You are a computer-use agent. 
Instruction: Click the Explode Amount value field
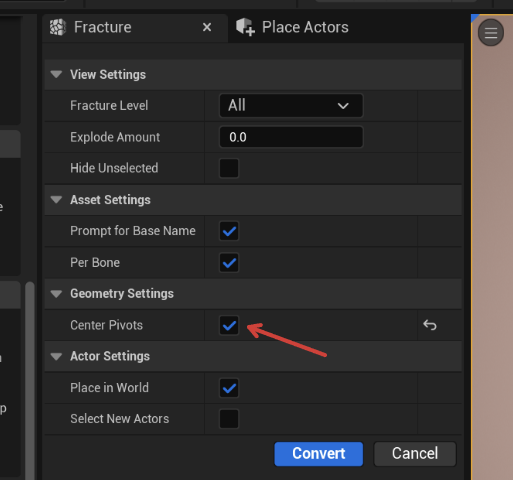point(291,137)
